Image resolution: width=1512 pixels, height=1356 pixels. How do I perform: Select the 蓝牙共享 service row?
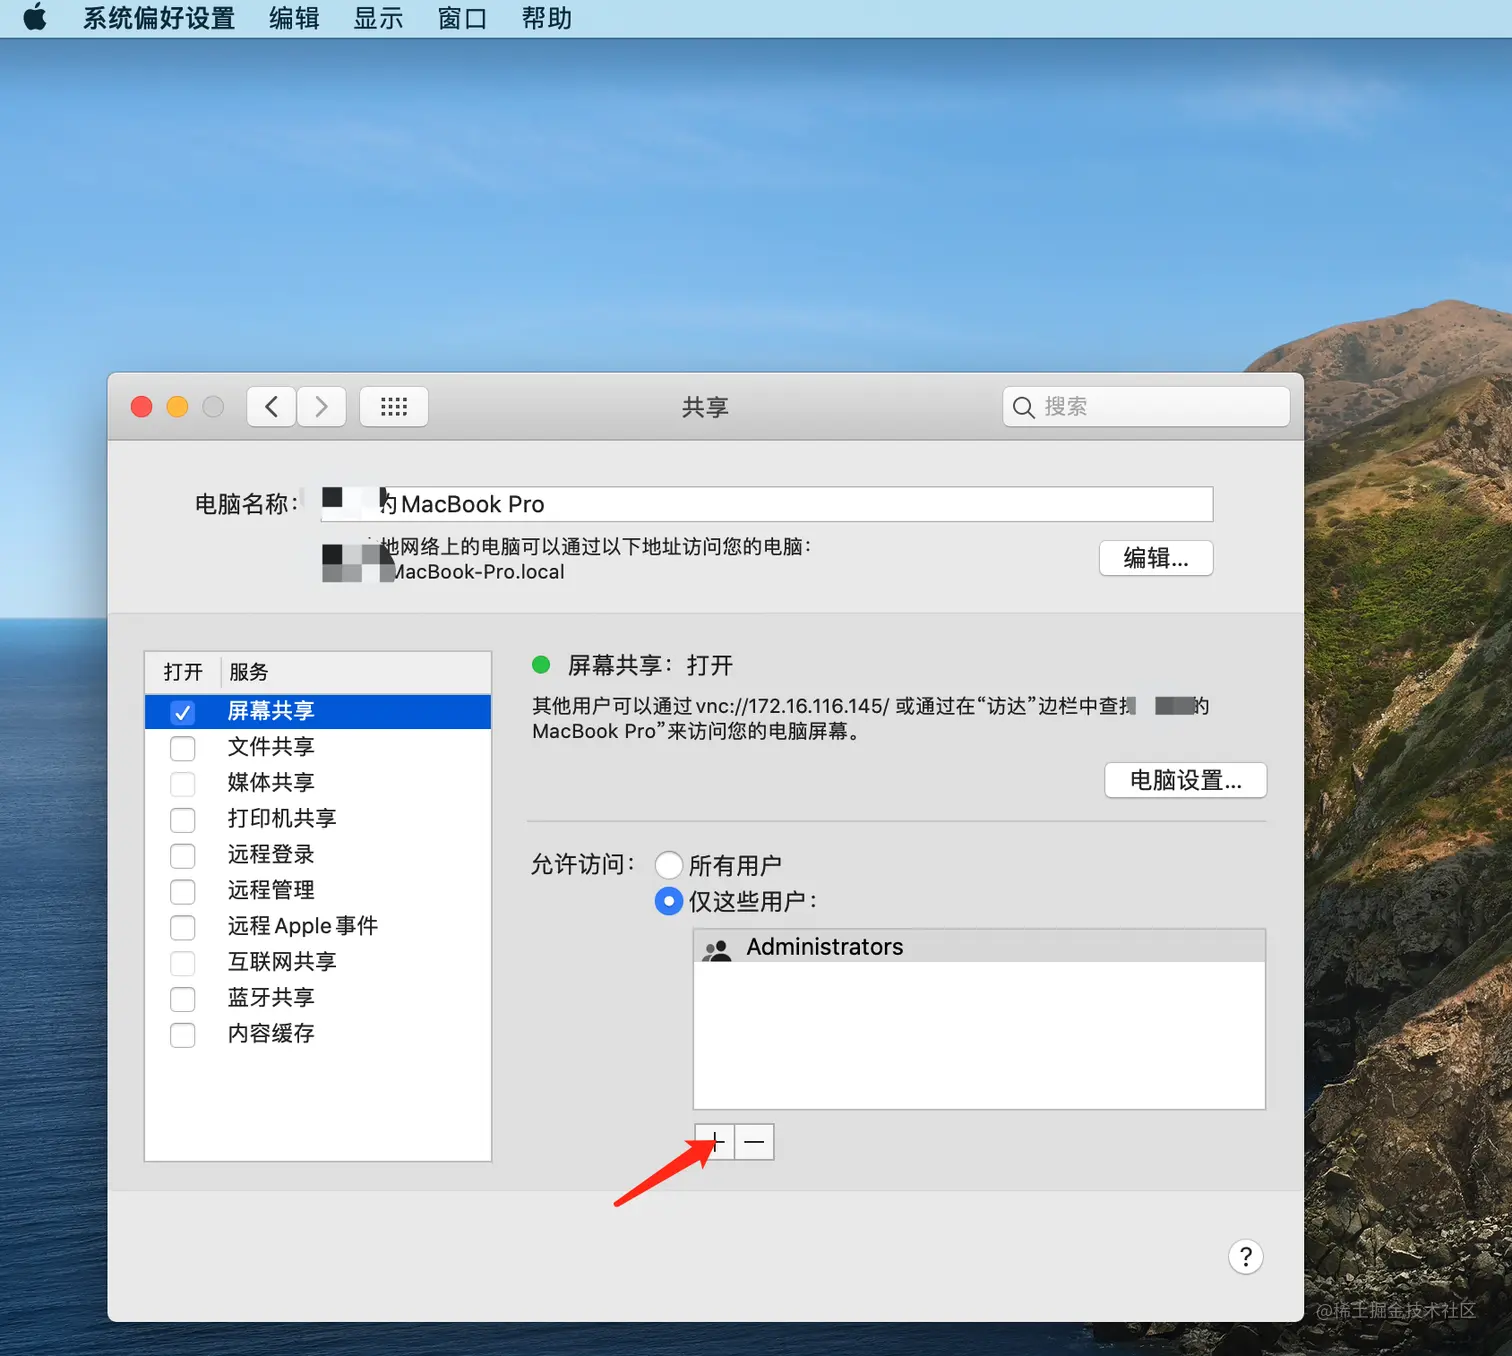pyautogui.click(x=318, y=998)
